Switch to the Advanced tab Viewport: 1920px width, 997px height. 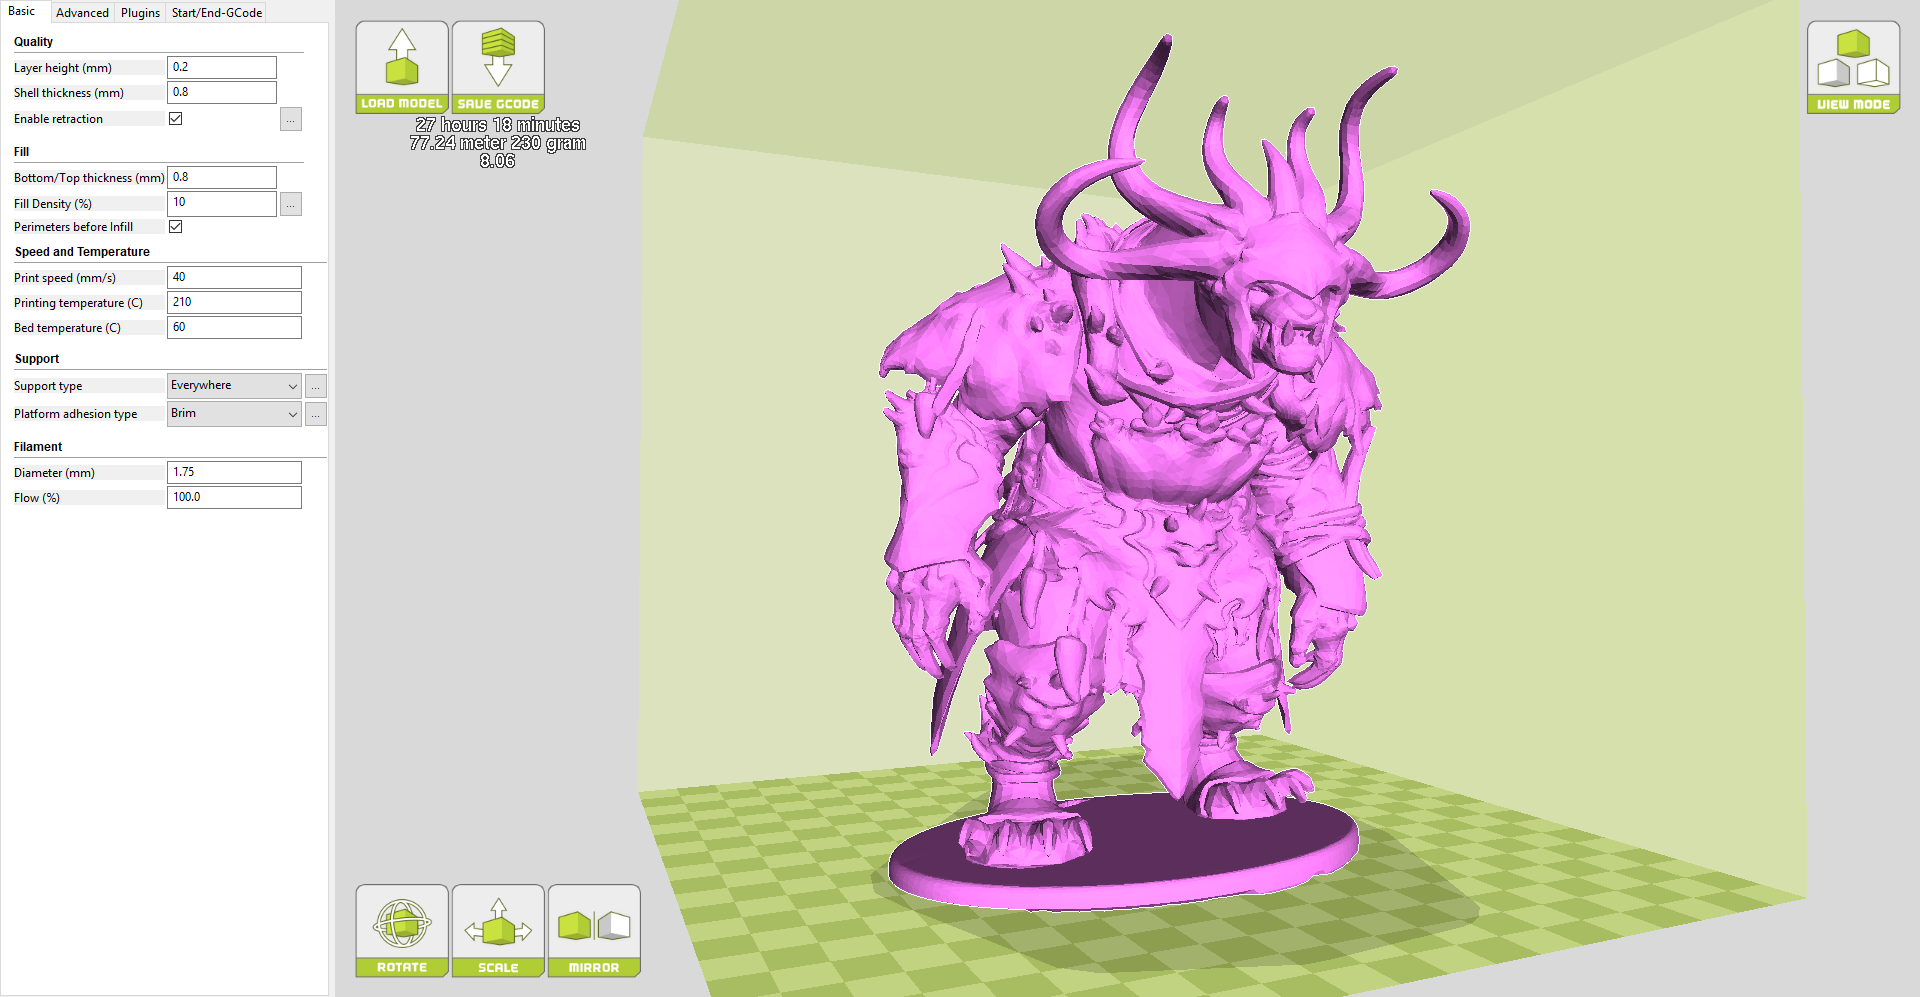[x=82, y=13]
